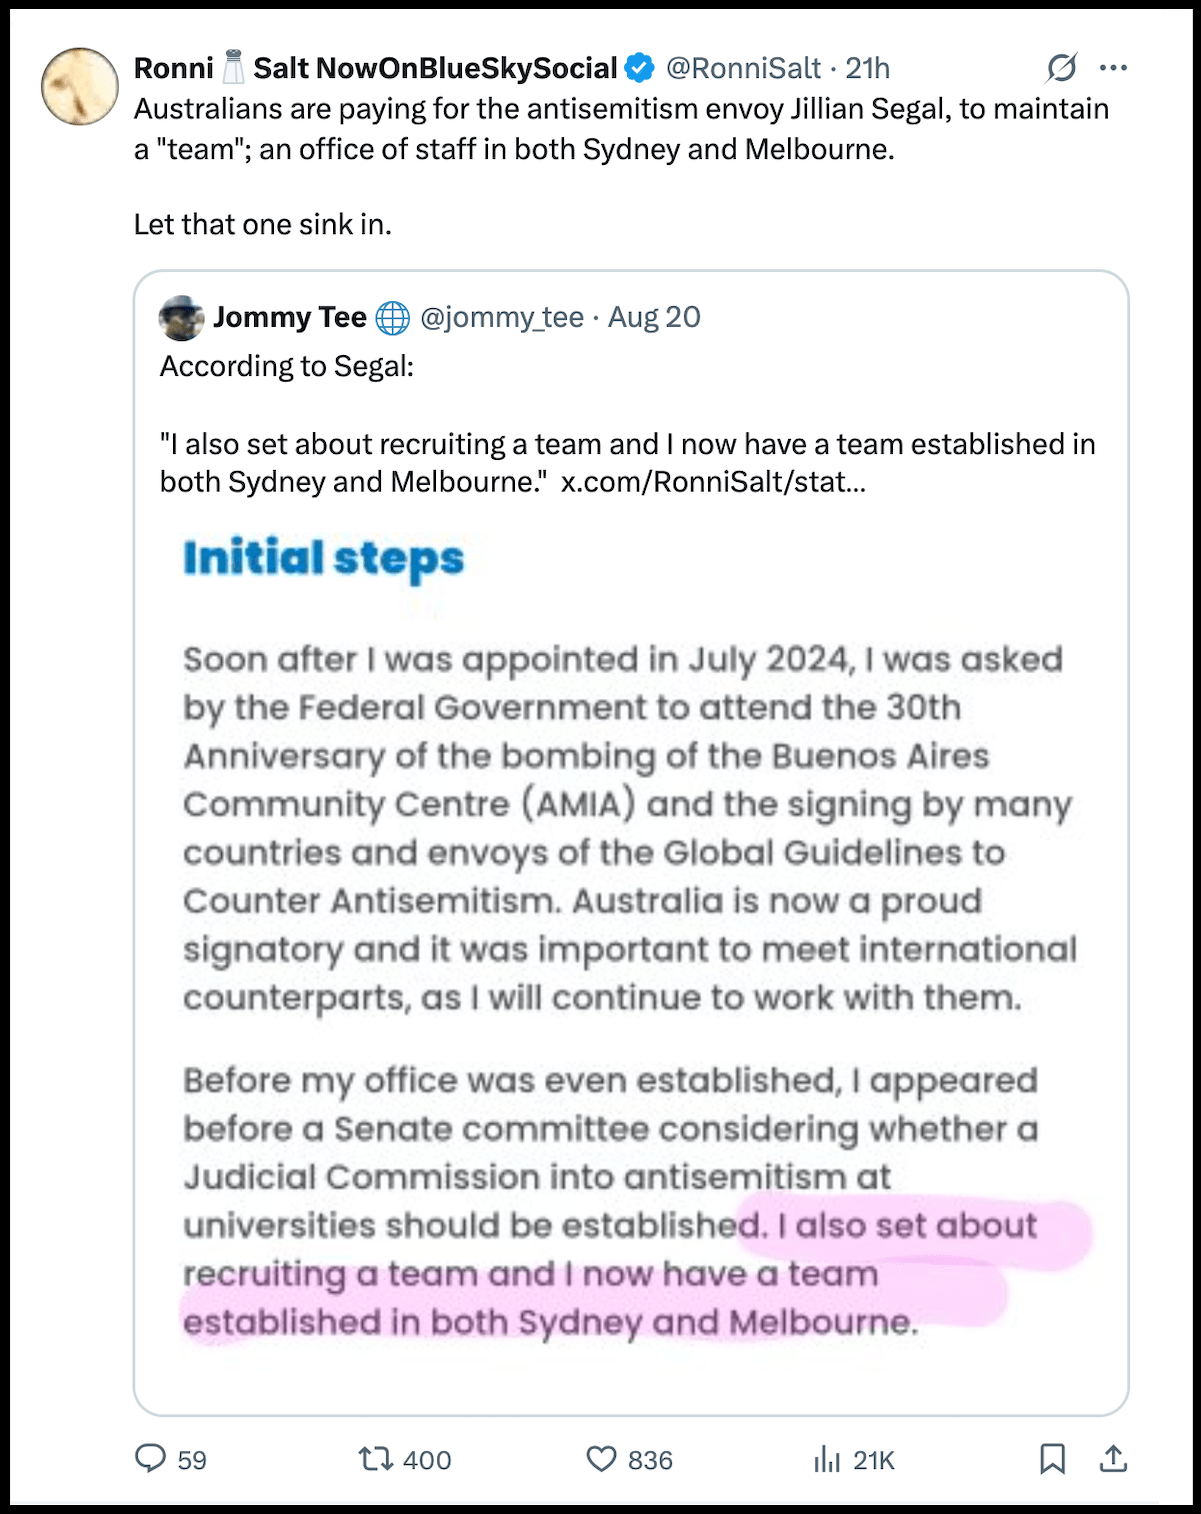Like the tweet with the heart icon

pyautogui.click(x=601, y=1459)
